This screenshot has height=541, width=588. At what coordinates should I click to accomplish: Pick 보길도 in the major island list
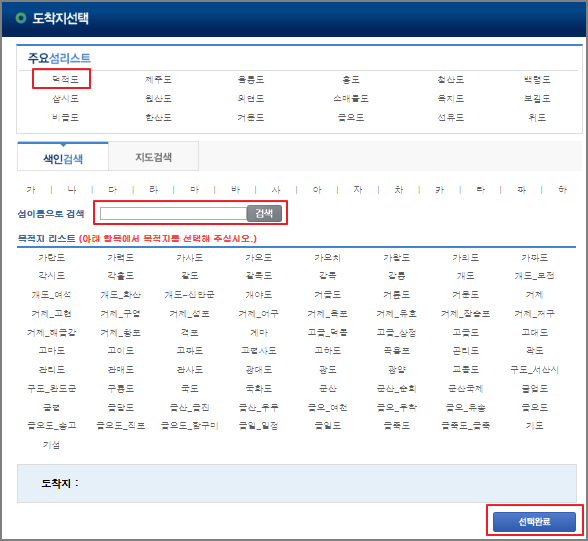point(537,99)
